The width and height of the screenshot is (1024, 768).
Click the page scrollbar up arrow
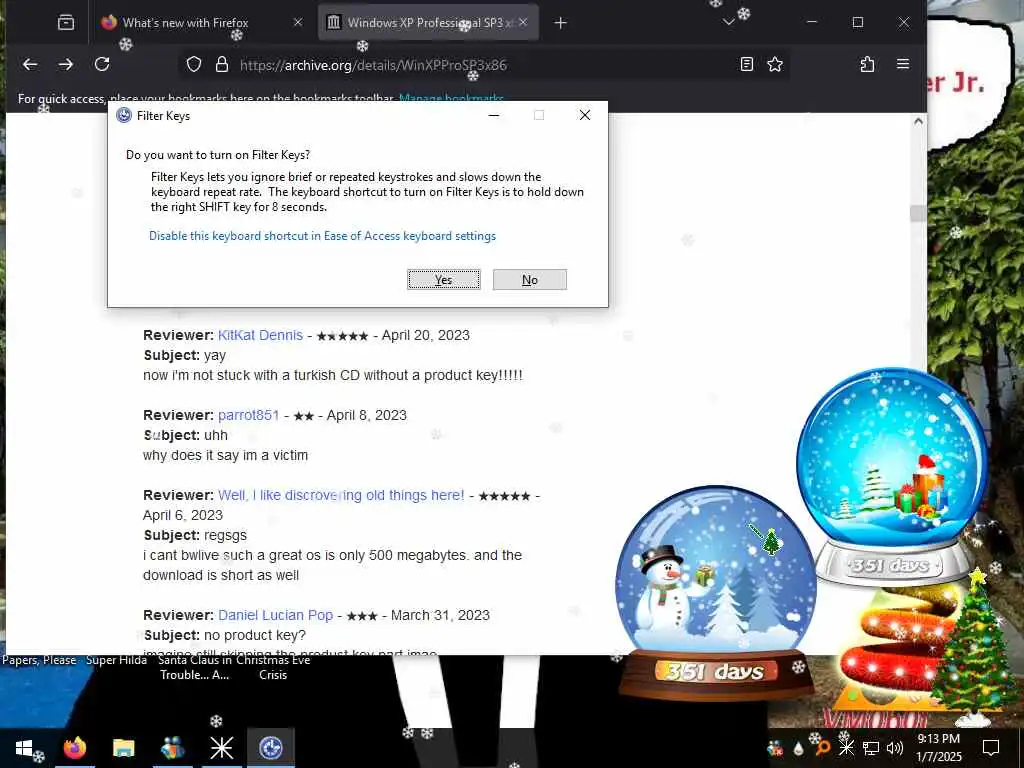tap(918, 121)
